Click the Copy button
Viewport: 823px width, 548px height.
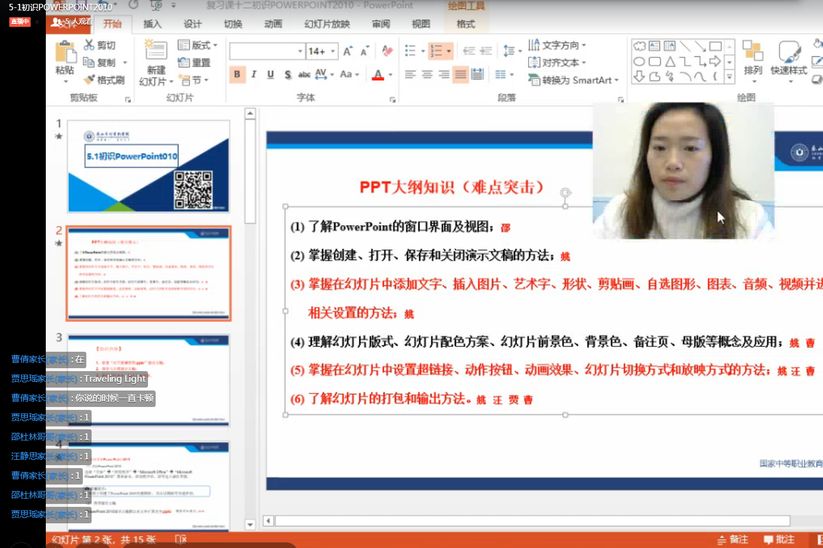[x=100, y=62]
